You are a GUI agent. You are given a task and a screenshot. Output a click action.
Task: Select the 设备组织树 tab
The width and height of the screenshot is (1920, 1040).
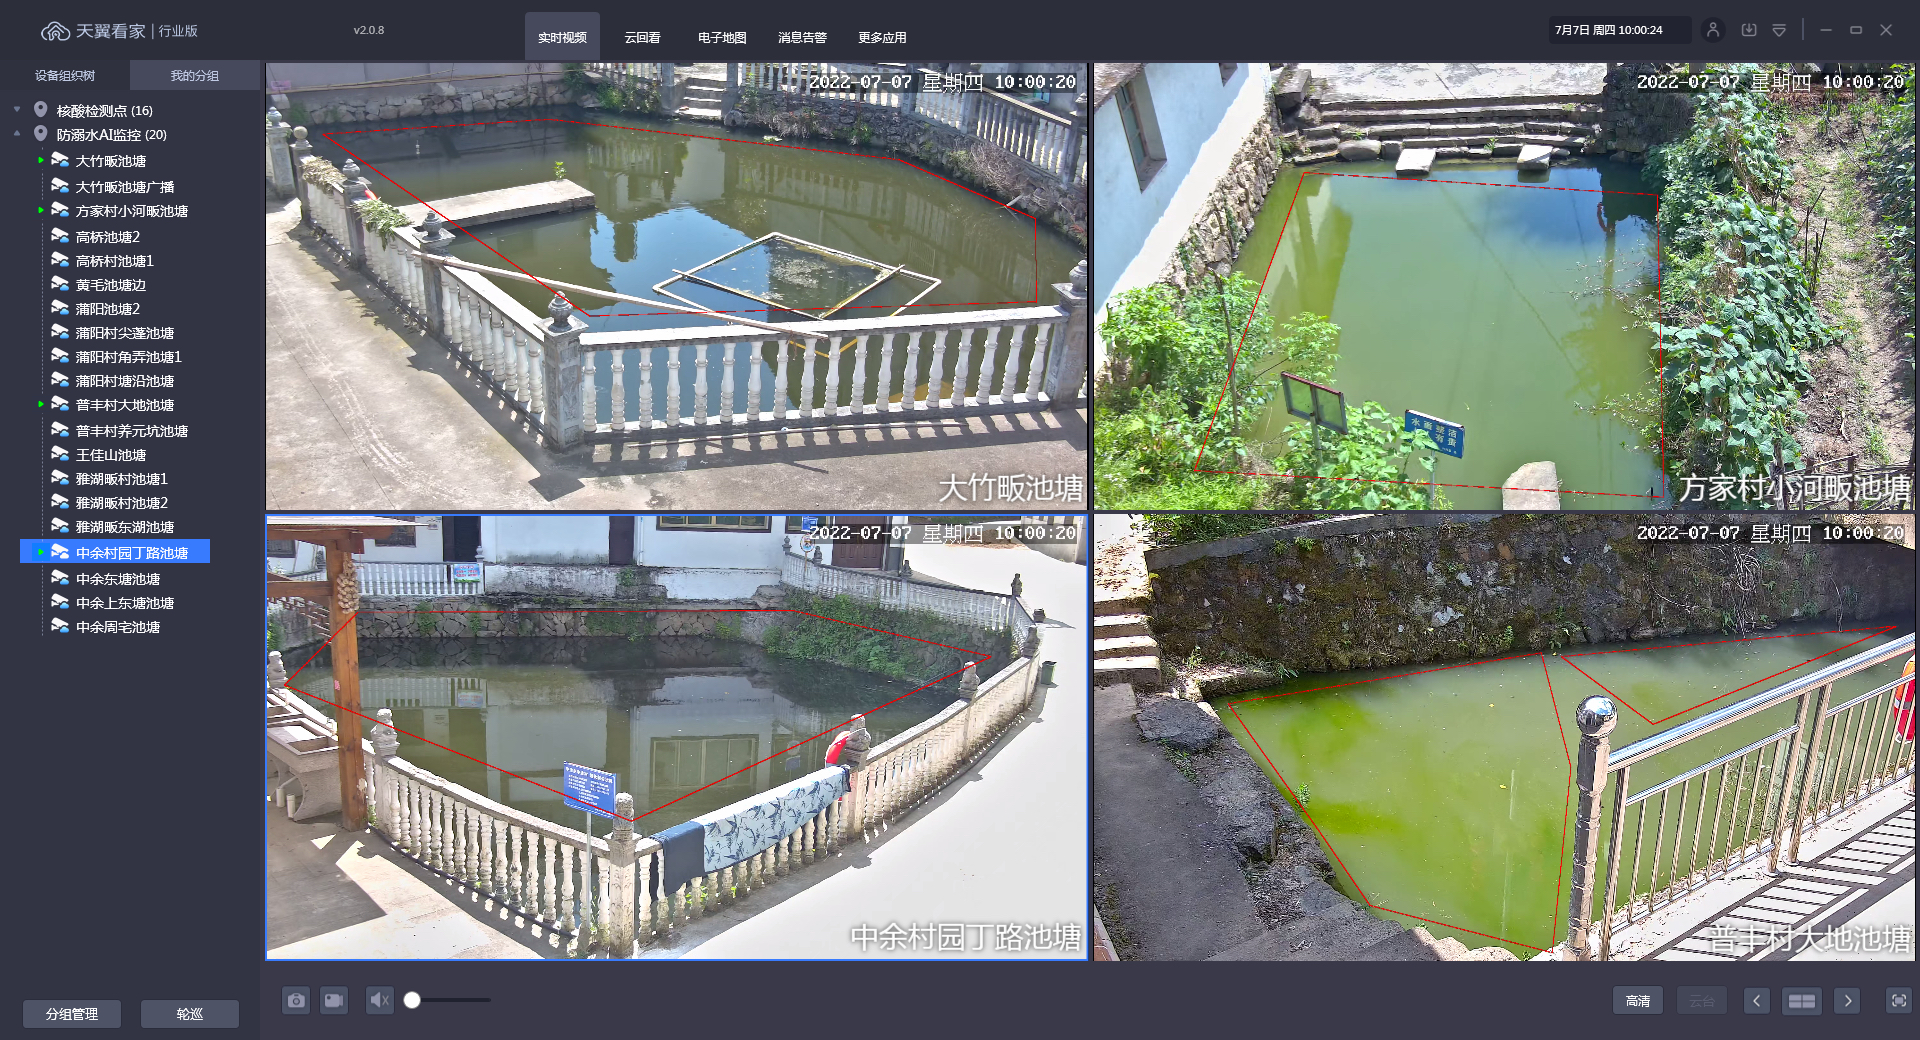pos(65,76)
